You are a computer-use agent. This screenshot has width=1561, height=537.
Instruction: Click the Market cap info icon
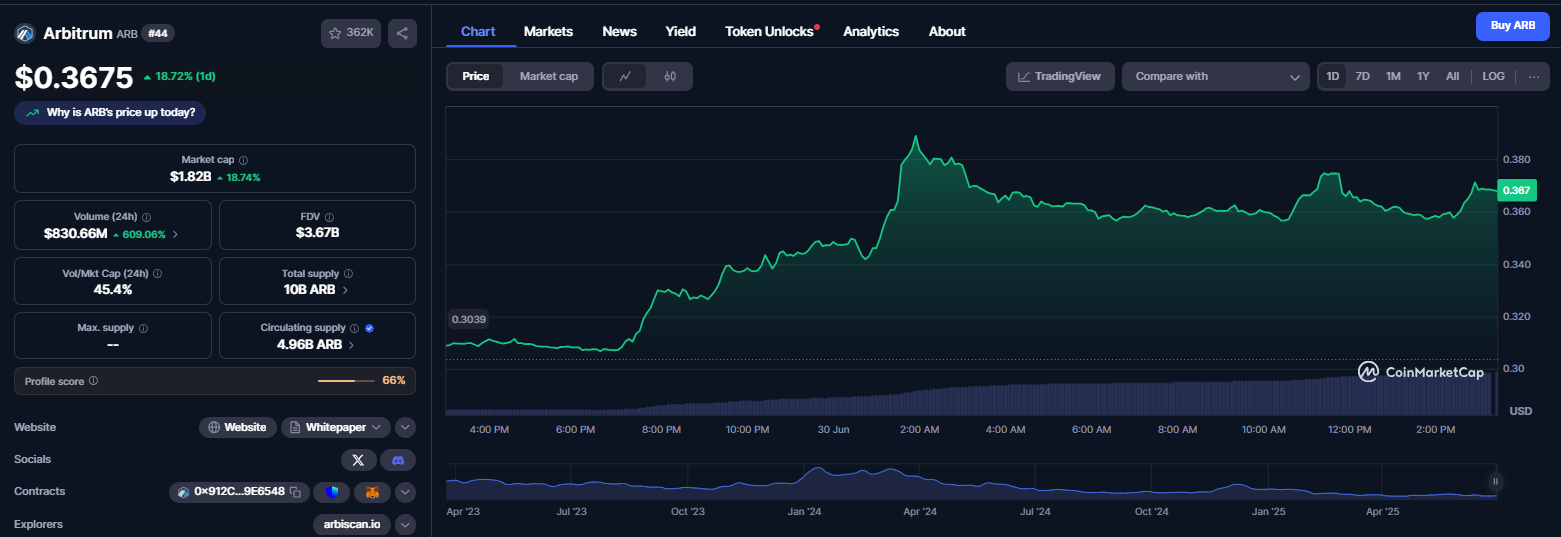coord(244,160)
